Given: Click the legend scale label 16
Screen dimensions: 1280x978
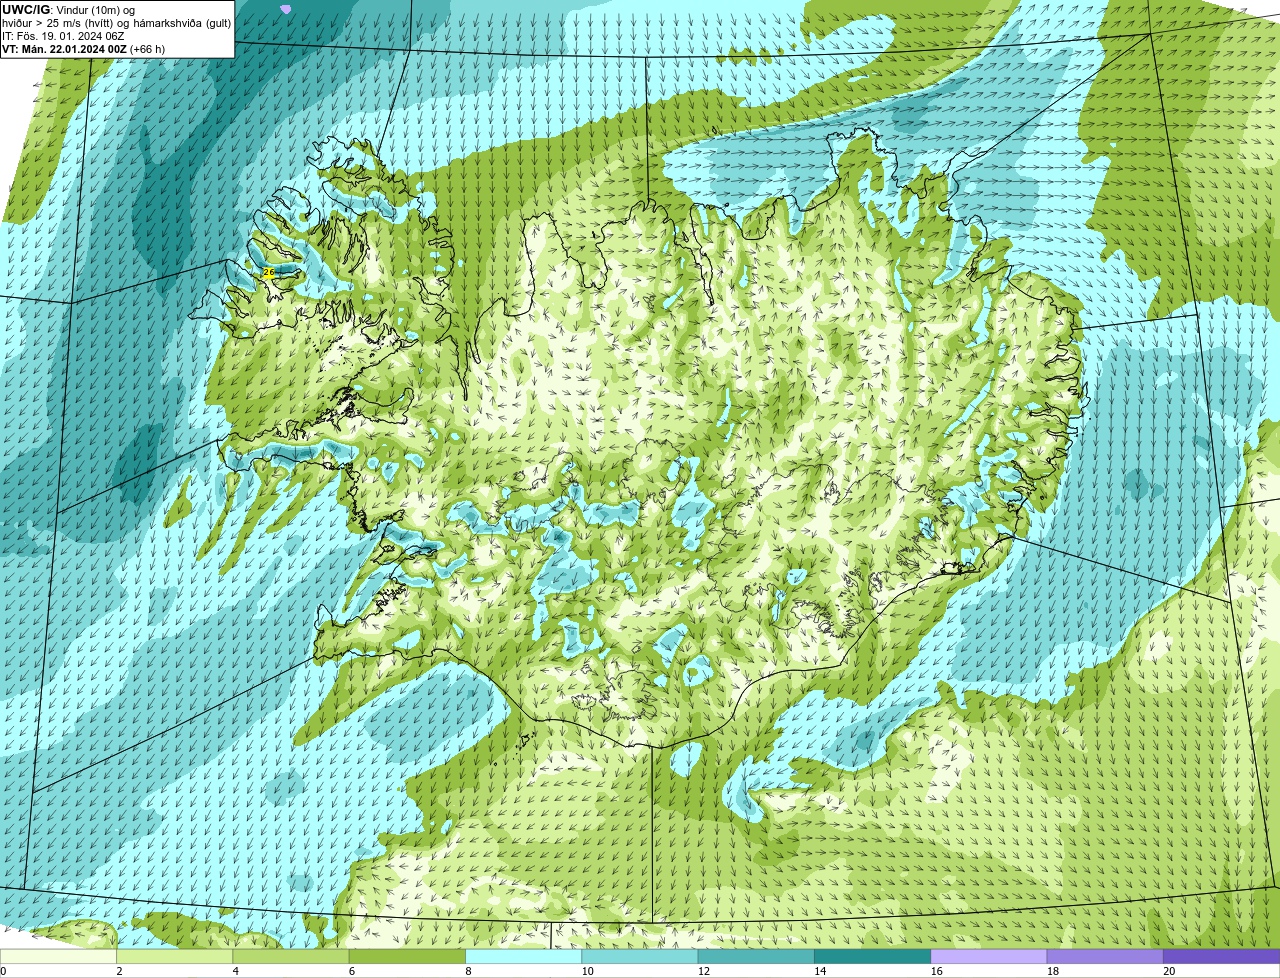Looking at the screenshot, I should 936,971.
